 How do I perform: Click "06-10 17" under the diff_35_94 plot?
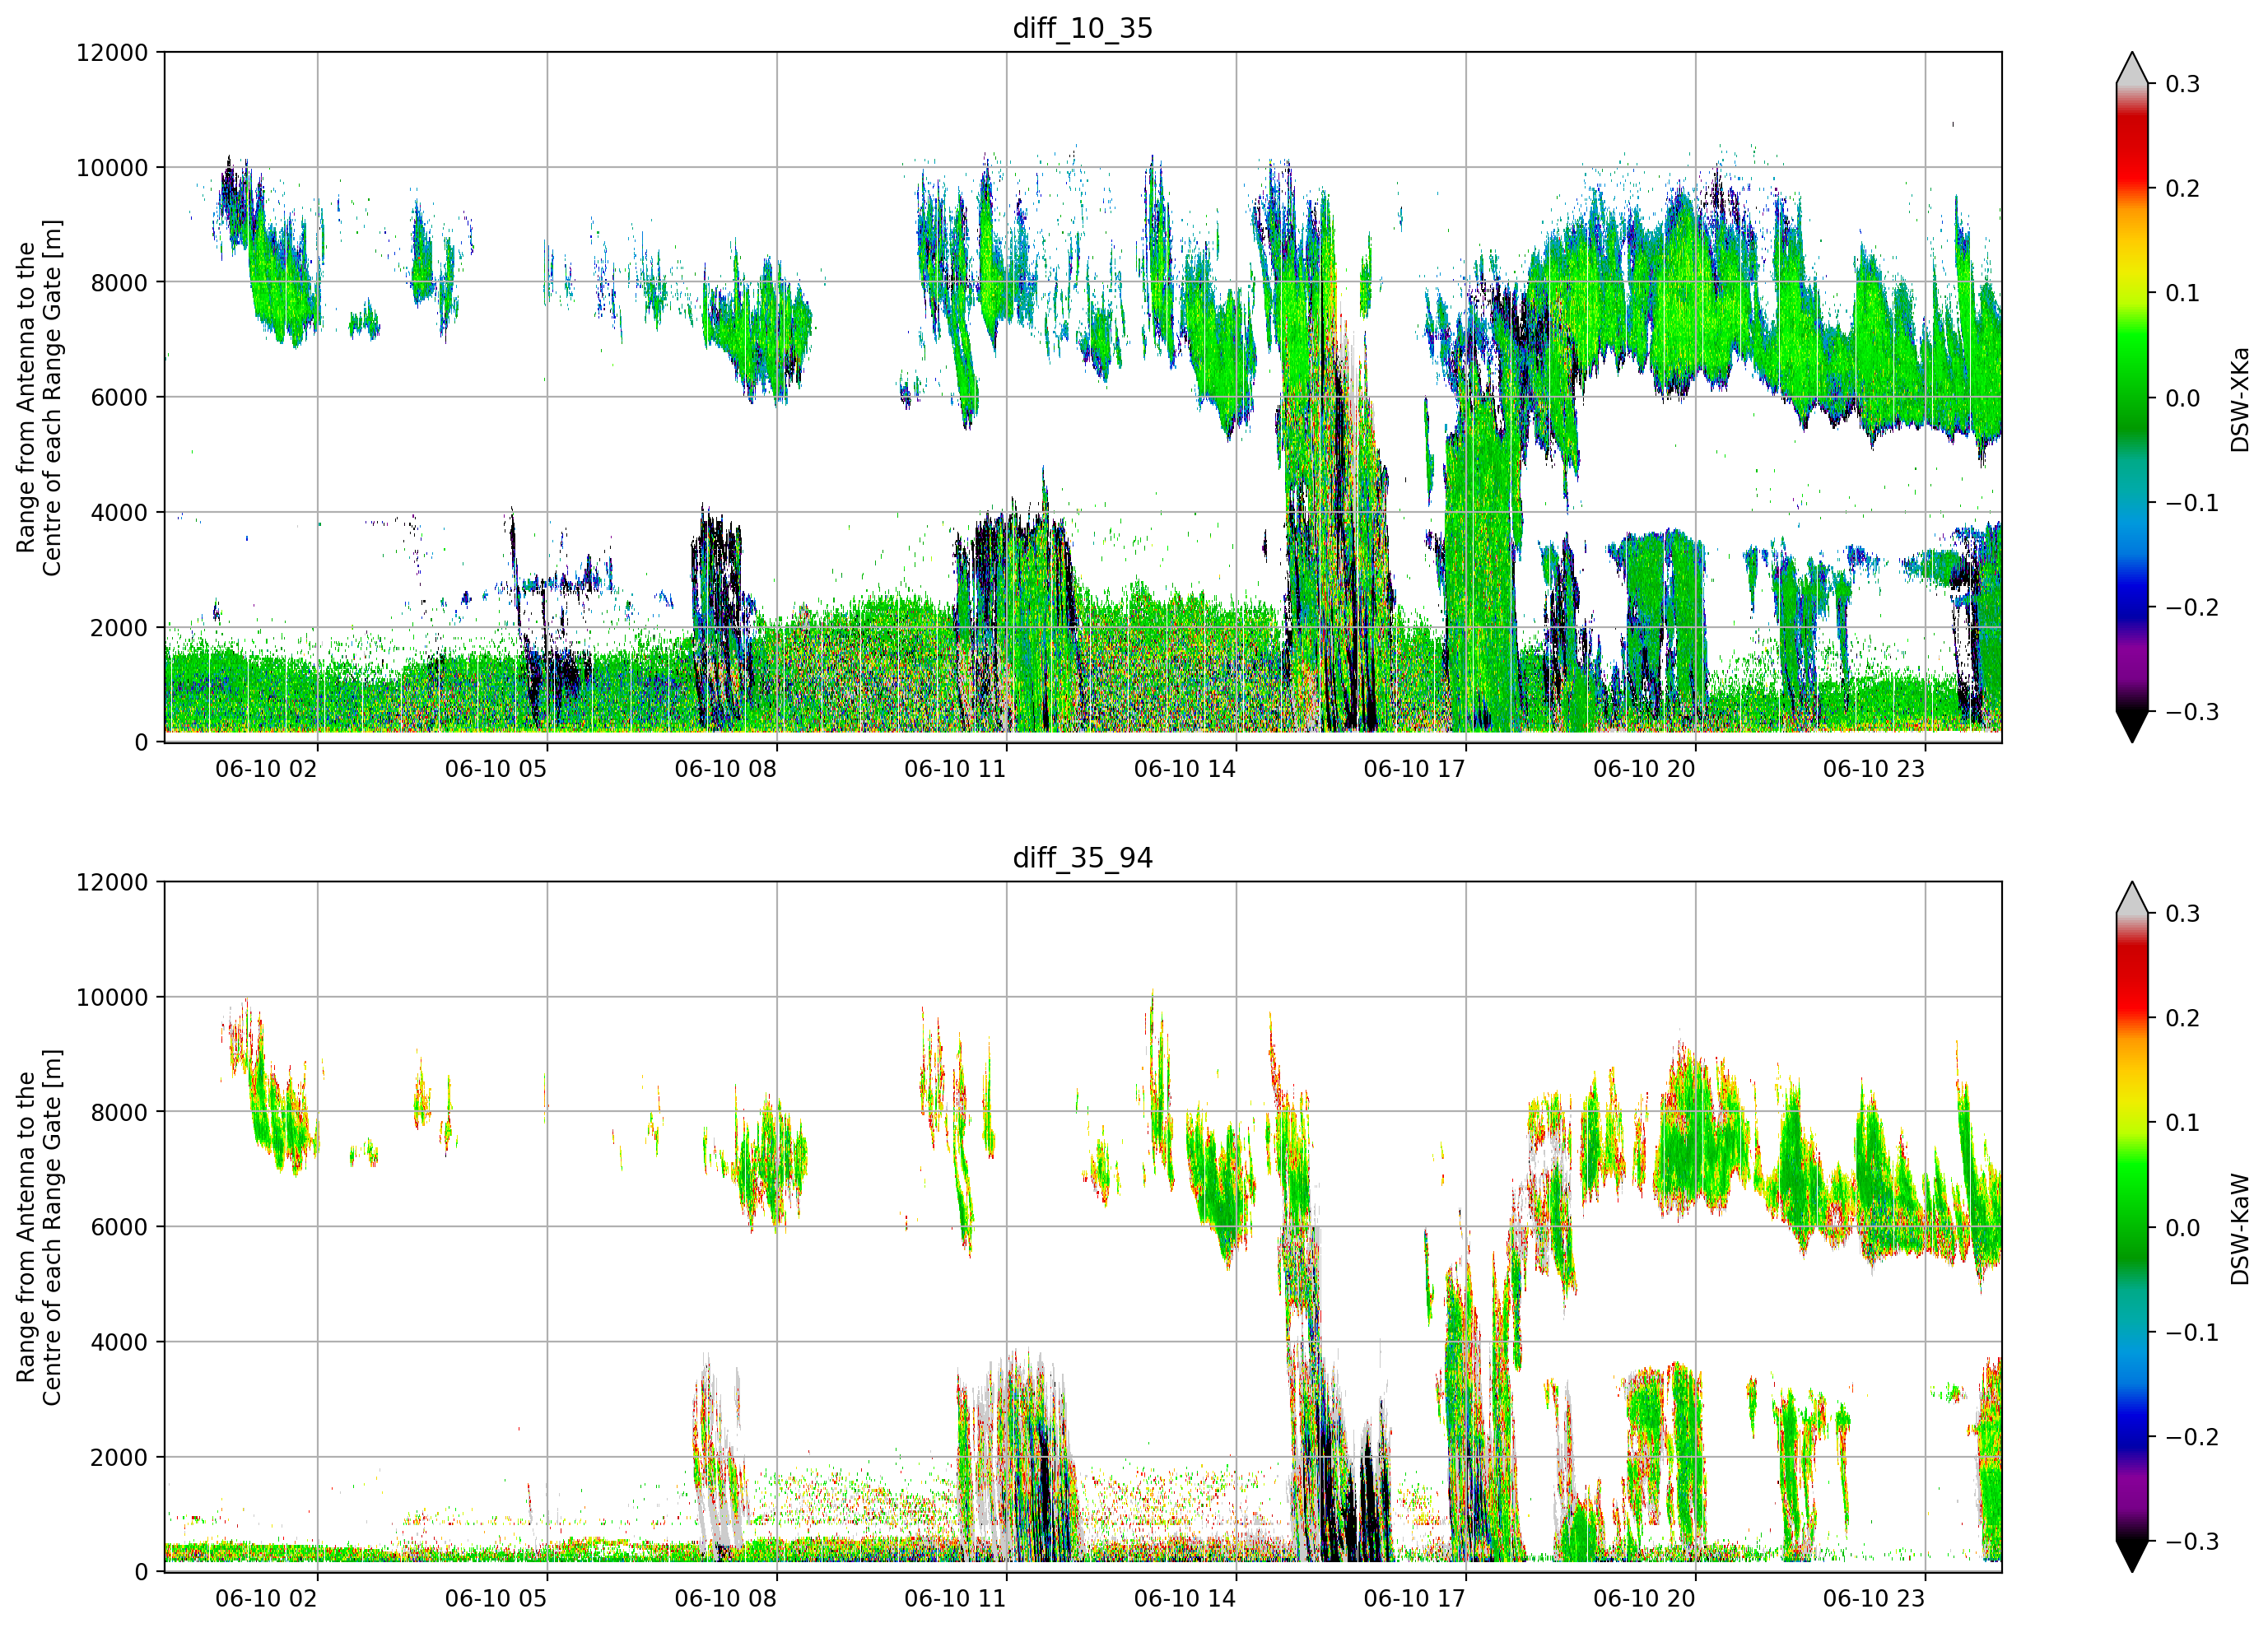click(x=1415, y=1599)
